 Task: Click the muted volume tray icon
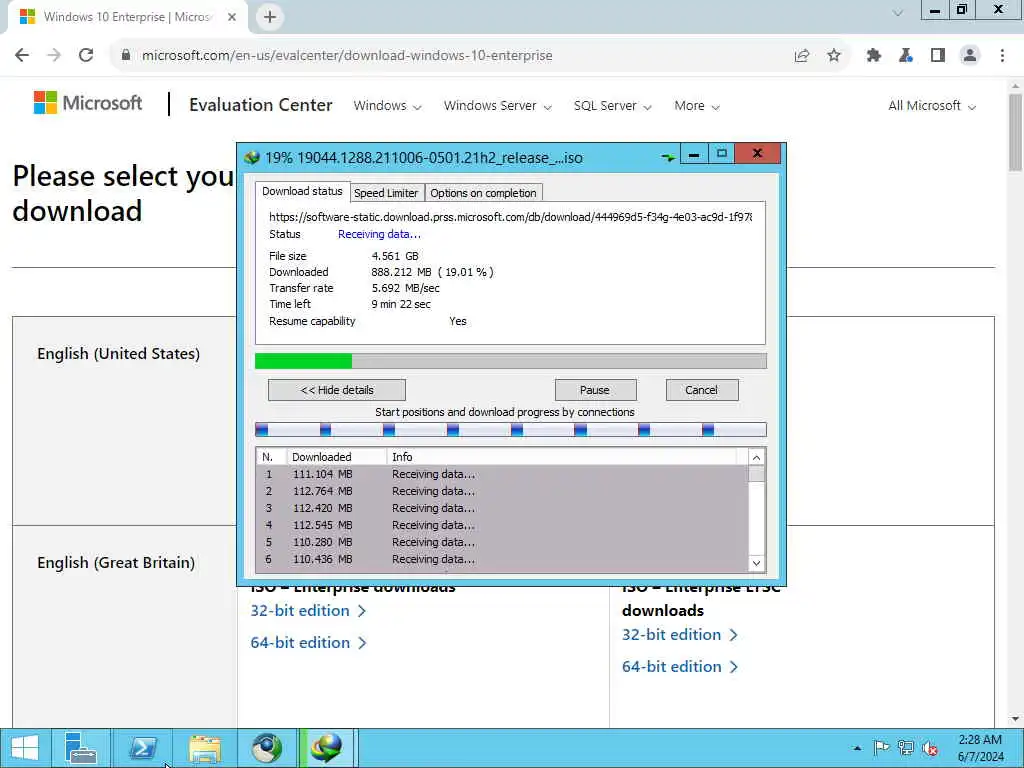tap(930, 748)
